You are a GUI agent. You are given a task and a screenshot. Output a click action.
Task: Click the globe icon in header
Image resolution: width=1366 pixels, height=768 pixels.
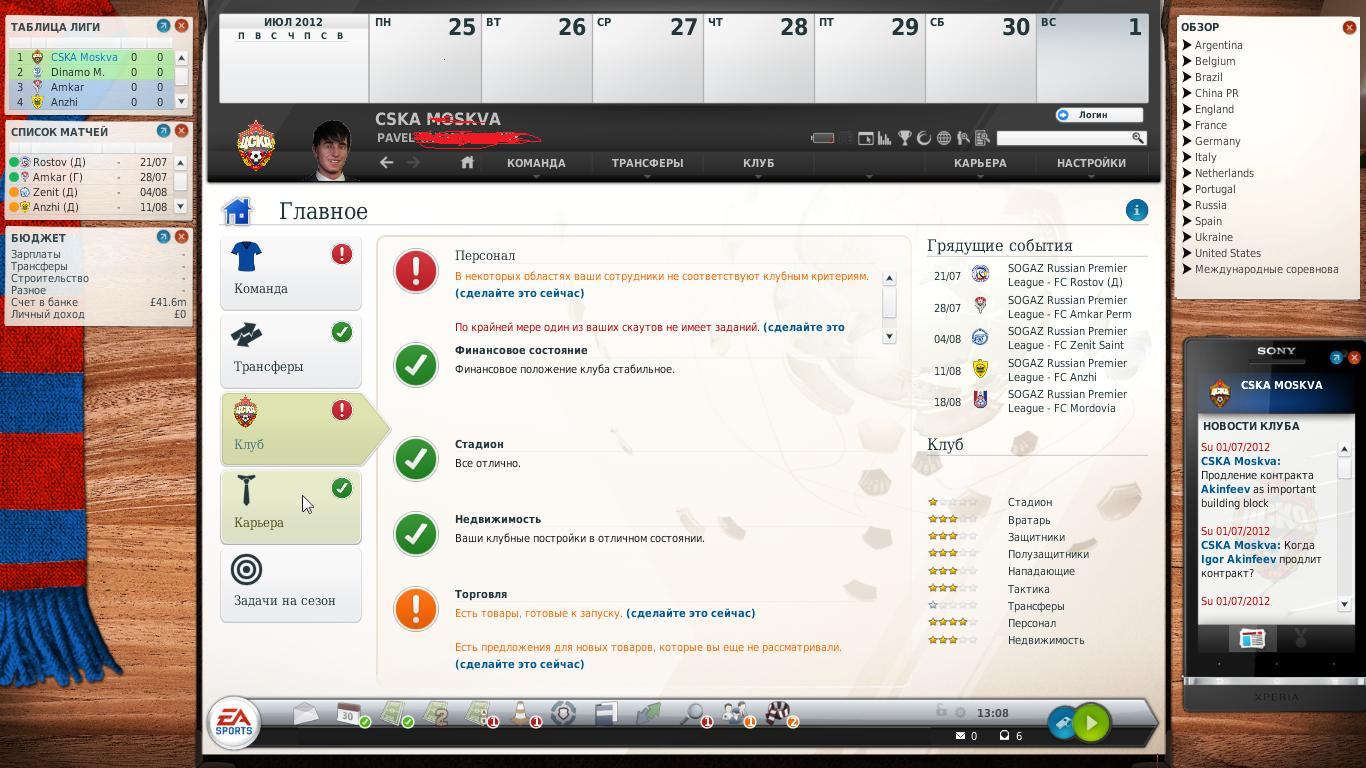click(x=943, y=138)
